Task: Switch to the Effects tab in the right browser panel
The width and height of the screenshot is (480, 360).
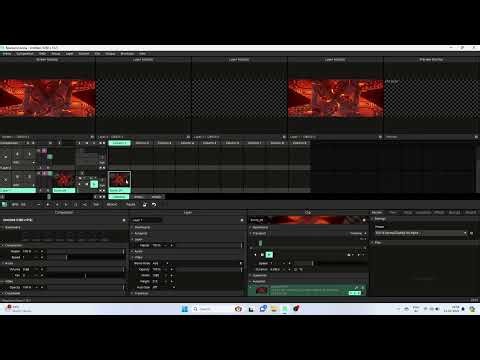Action: [439, 212]
